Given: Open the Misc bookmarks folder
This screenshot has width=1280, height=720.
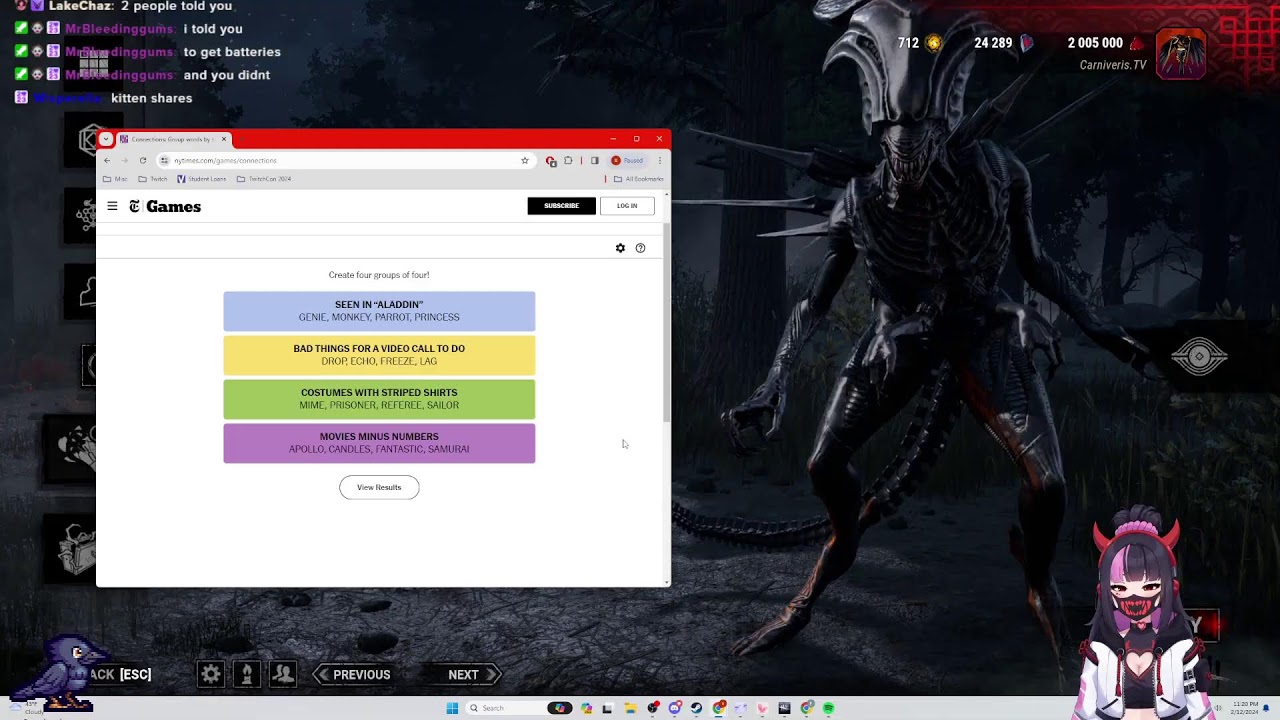Looking at the screenshot, I should pos(115,179).
